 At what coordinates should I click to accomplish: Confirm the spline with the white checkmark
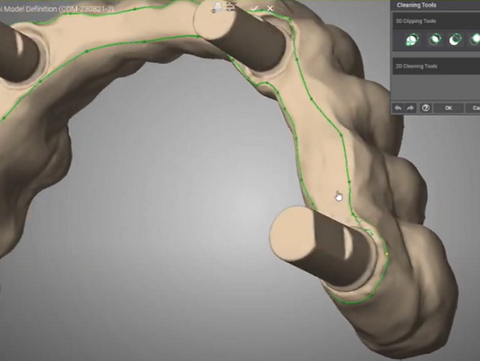(x=255, y=8)
